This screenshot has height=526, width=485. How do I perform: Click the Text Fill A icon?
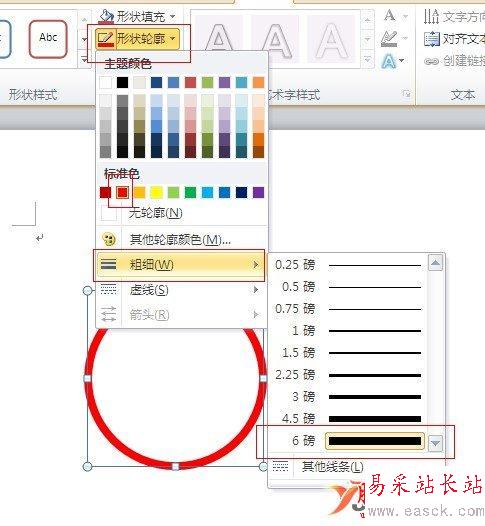(x=390, y=15)
